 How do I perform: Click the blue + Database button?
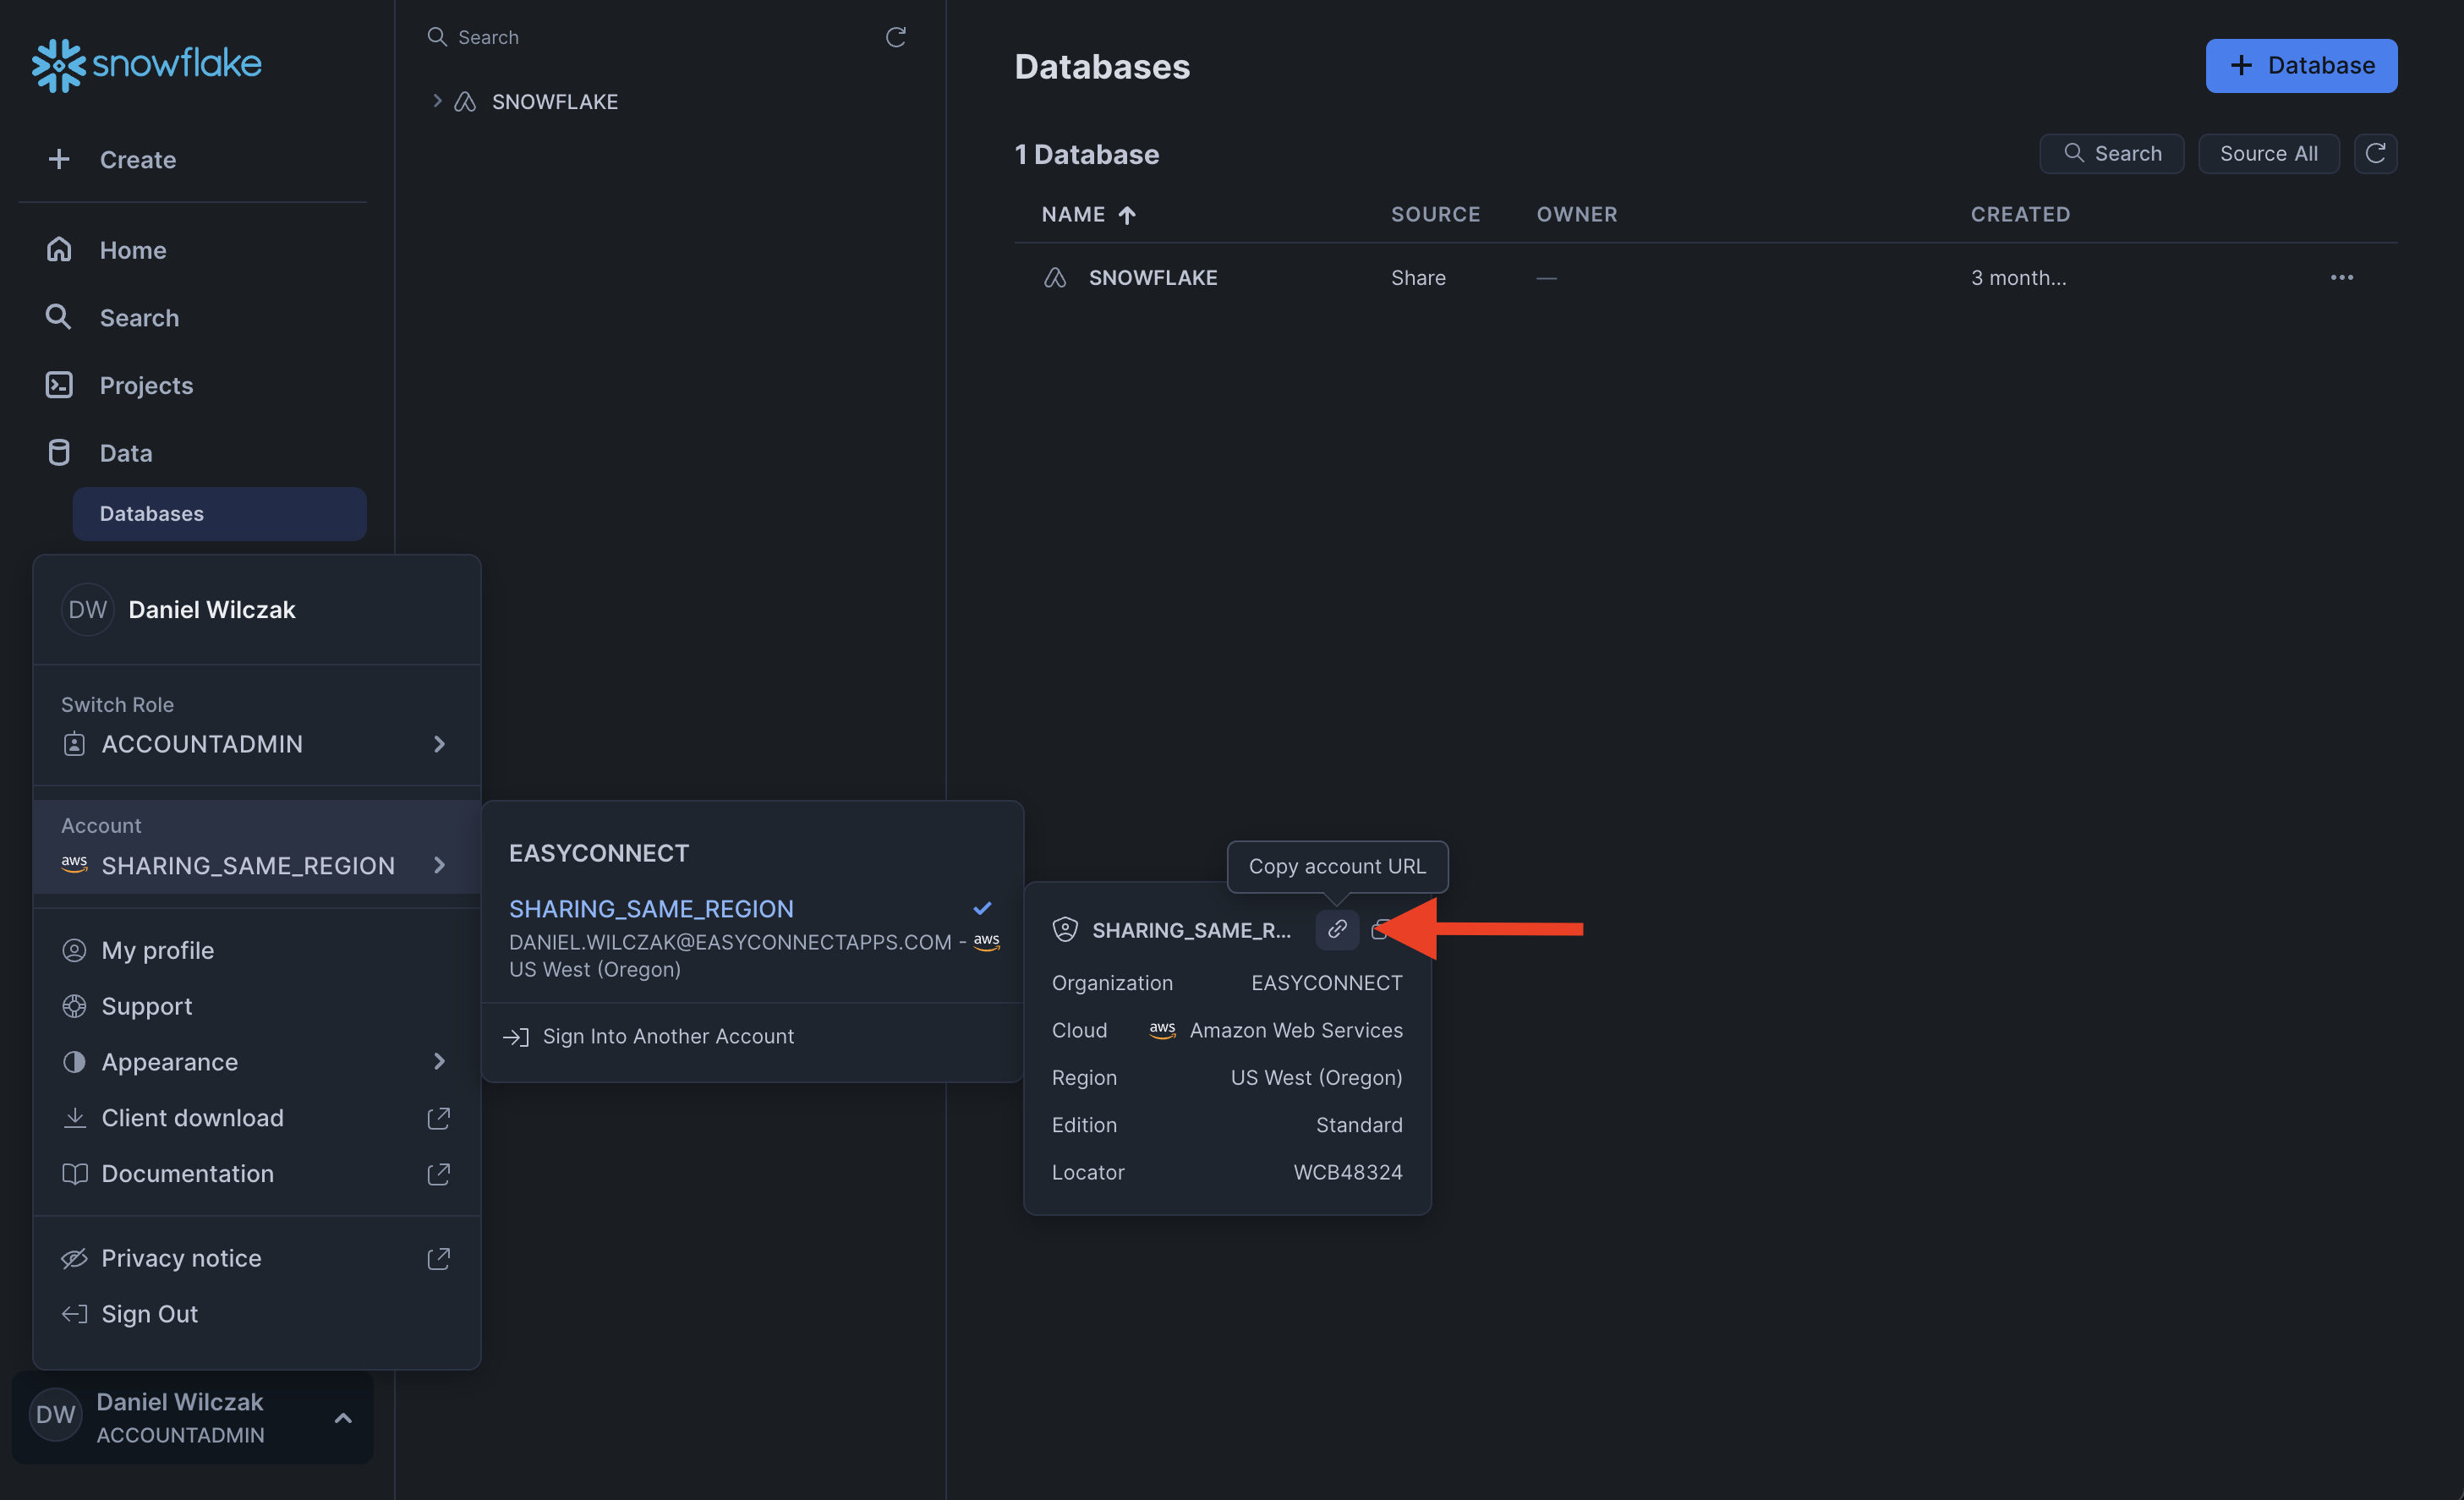(x=2300, y=66)
